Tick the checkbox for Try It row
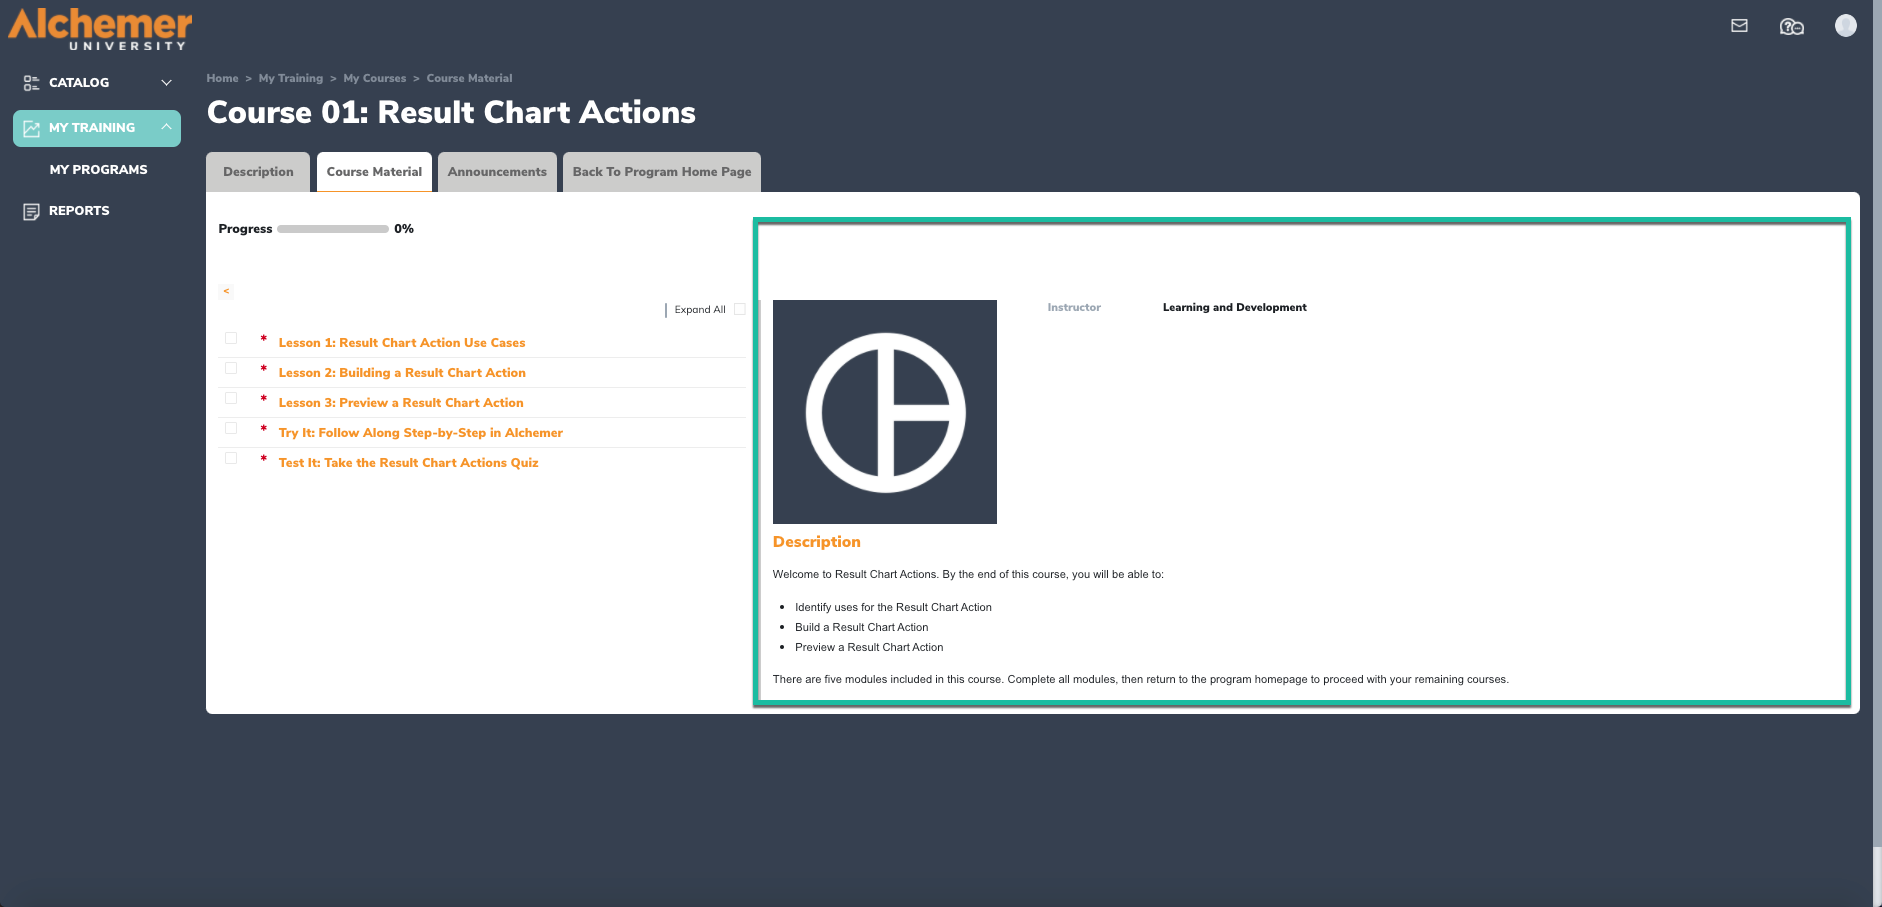The width and height of the screenshot is (1882, 907). coord(231,428)
